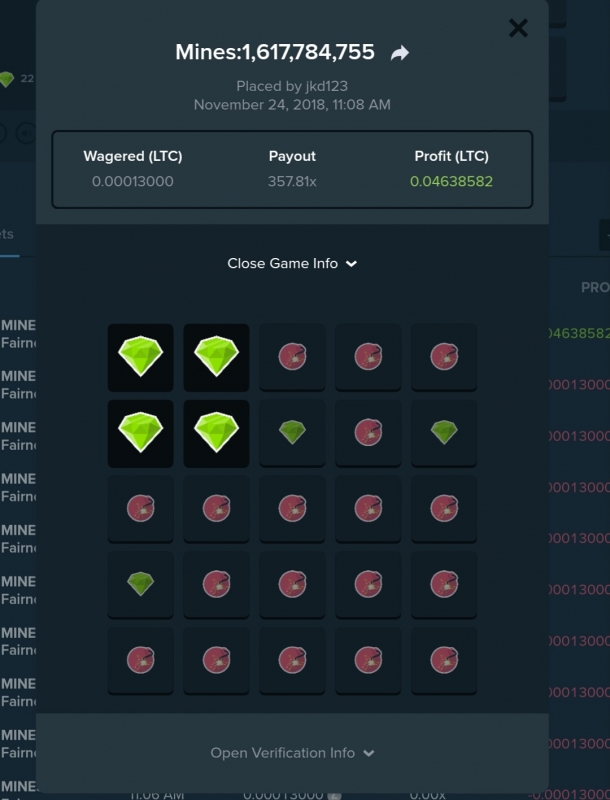
Task: Click the mine tile in row one, column five
Action: (x=444, y=357)
